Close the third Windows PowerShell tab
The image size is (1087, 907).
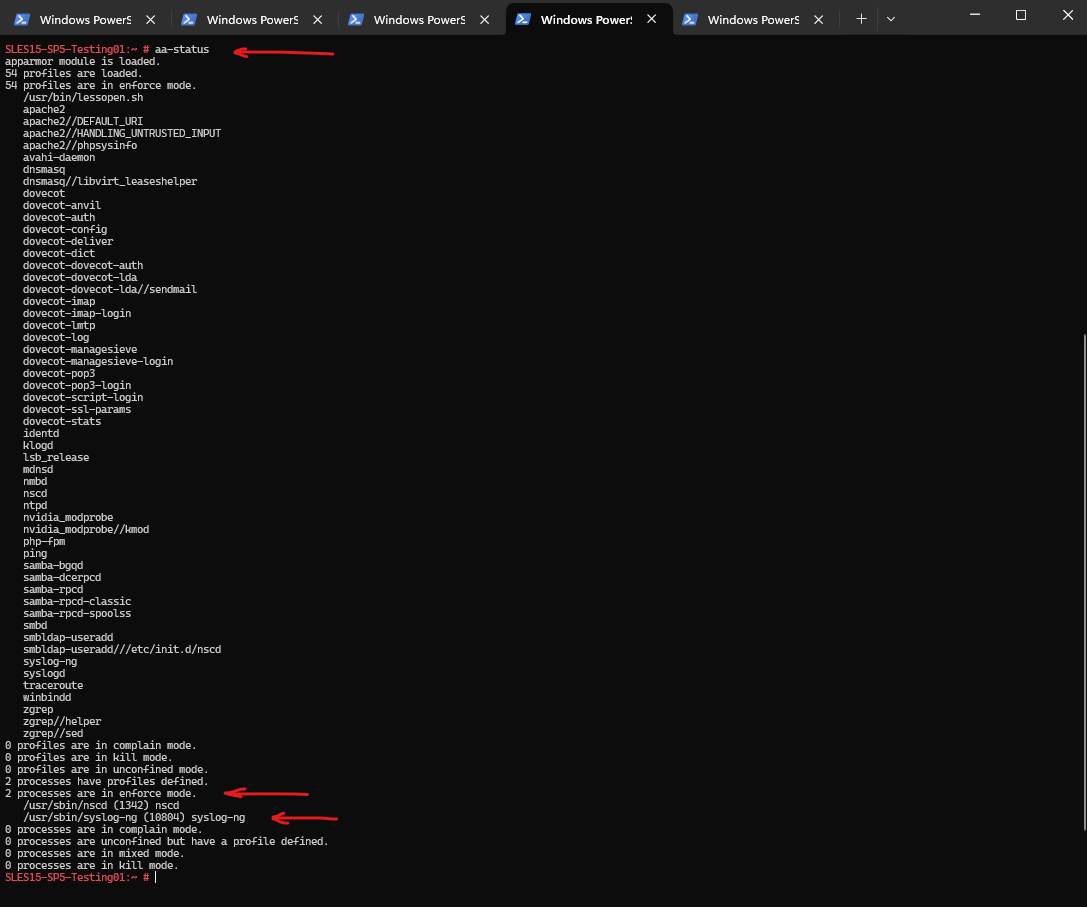(x=485, y=19)
